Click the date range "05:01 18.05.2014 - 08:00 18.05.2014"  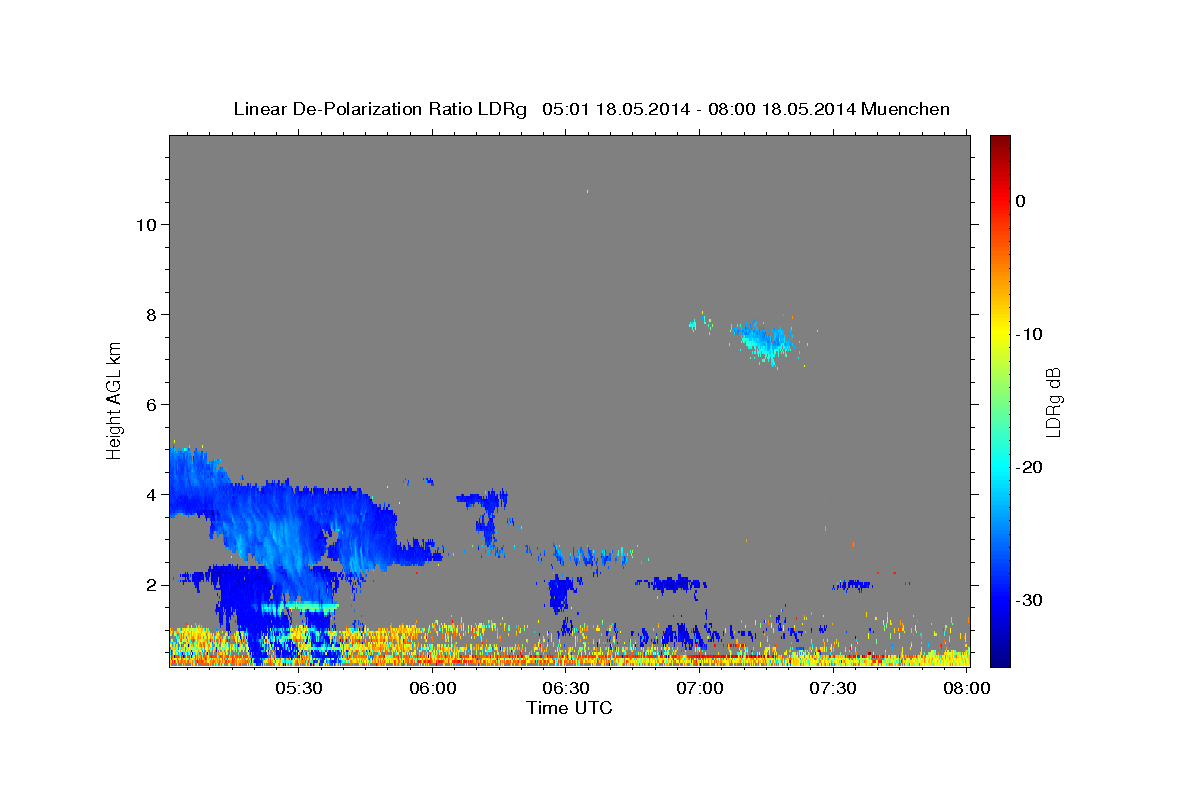click(x=698, y=109)
